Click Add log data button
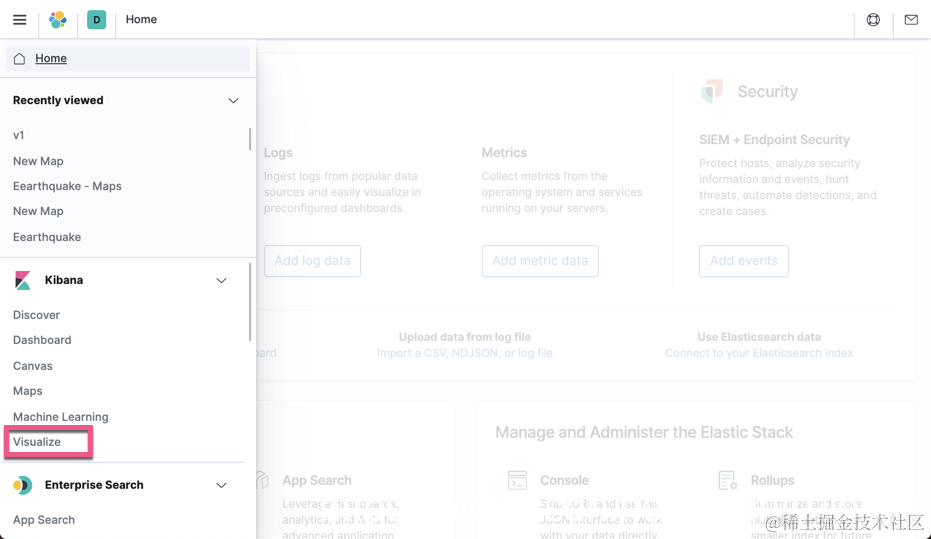 (312, 261)
